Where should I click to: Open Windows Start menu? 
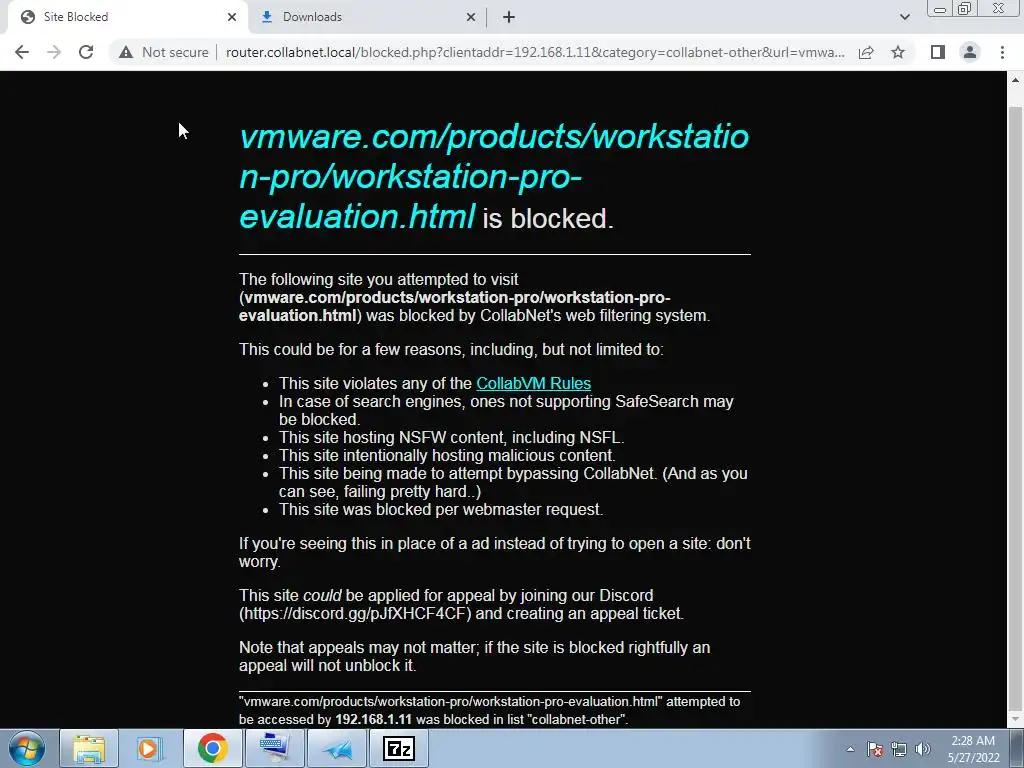coord(27,748)
